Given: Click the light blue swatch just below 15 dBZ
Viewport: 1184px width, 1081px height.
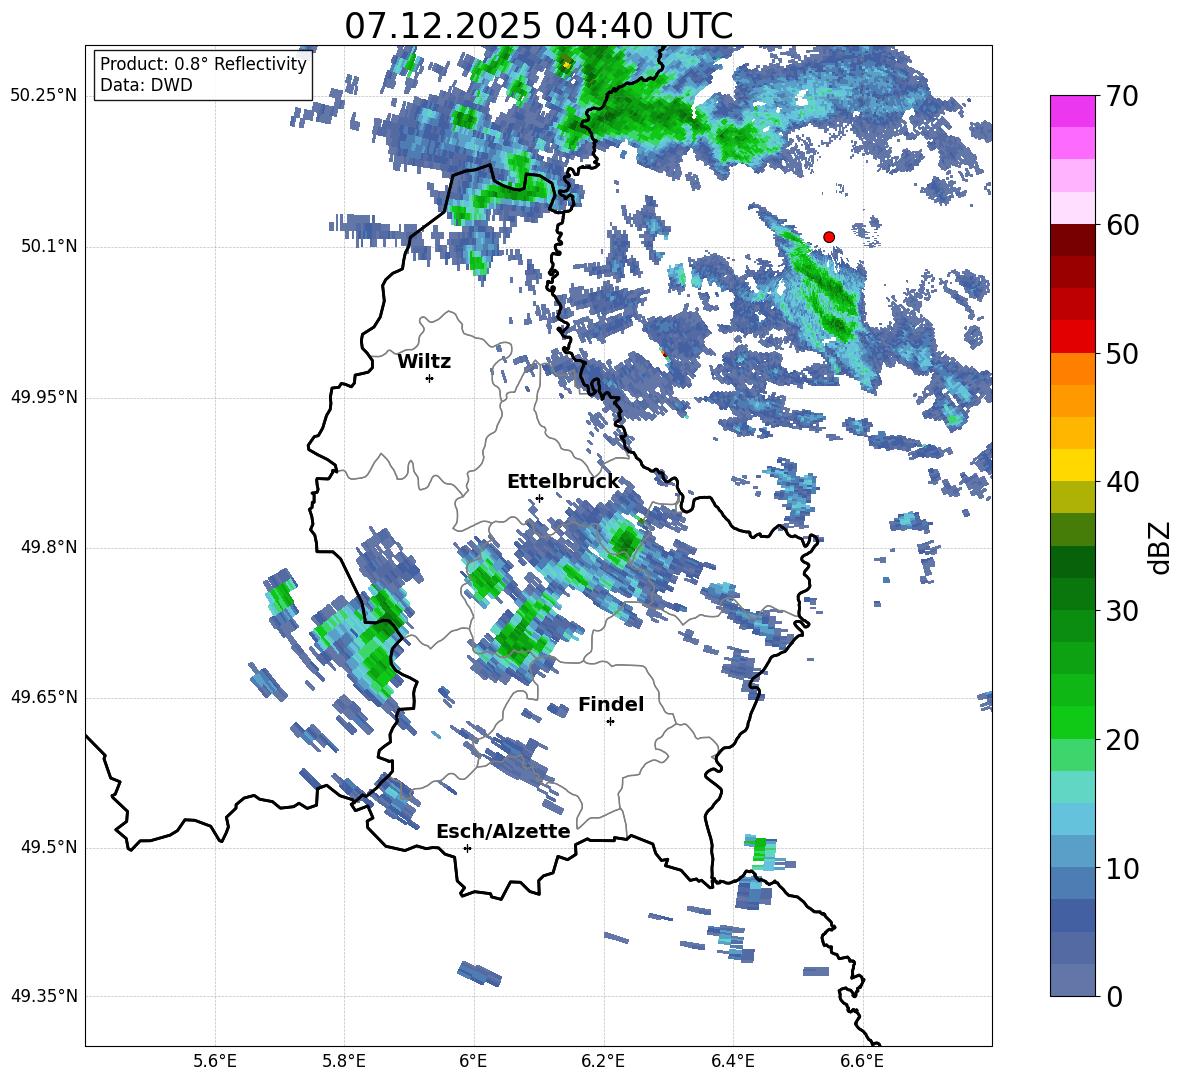Looking at the screenshot, I should pyautogui.click(x=1072, y=819).
